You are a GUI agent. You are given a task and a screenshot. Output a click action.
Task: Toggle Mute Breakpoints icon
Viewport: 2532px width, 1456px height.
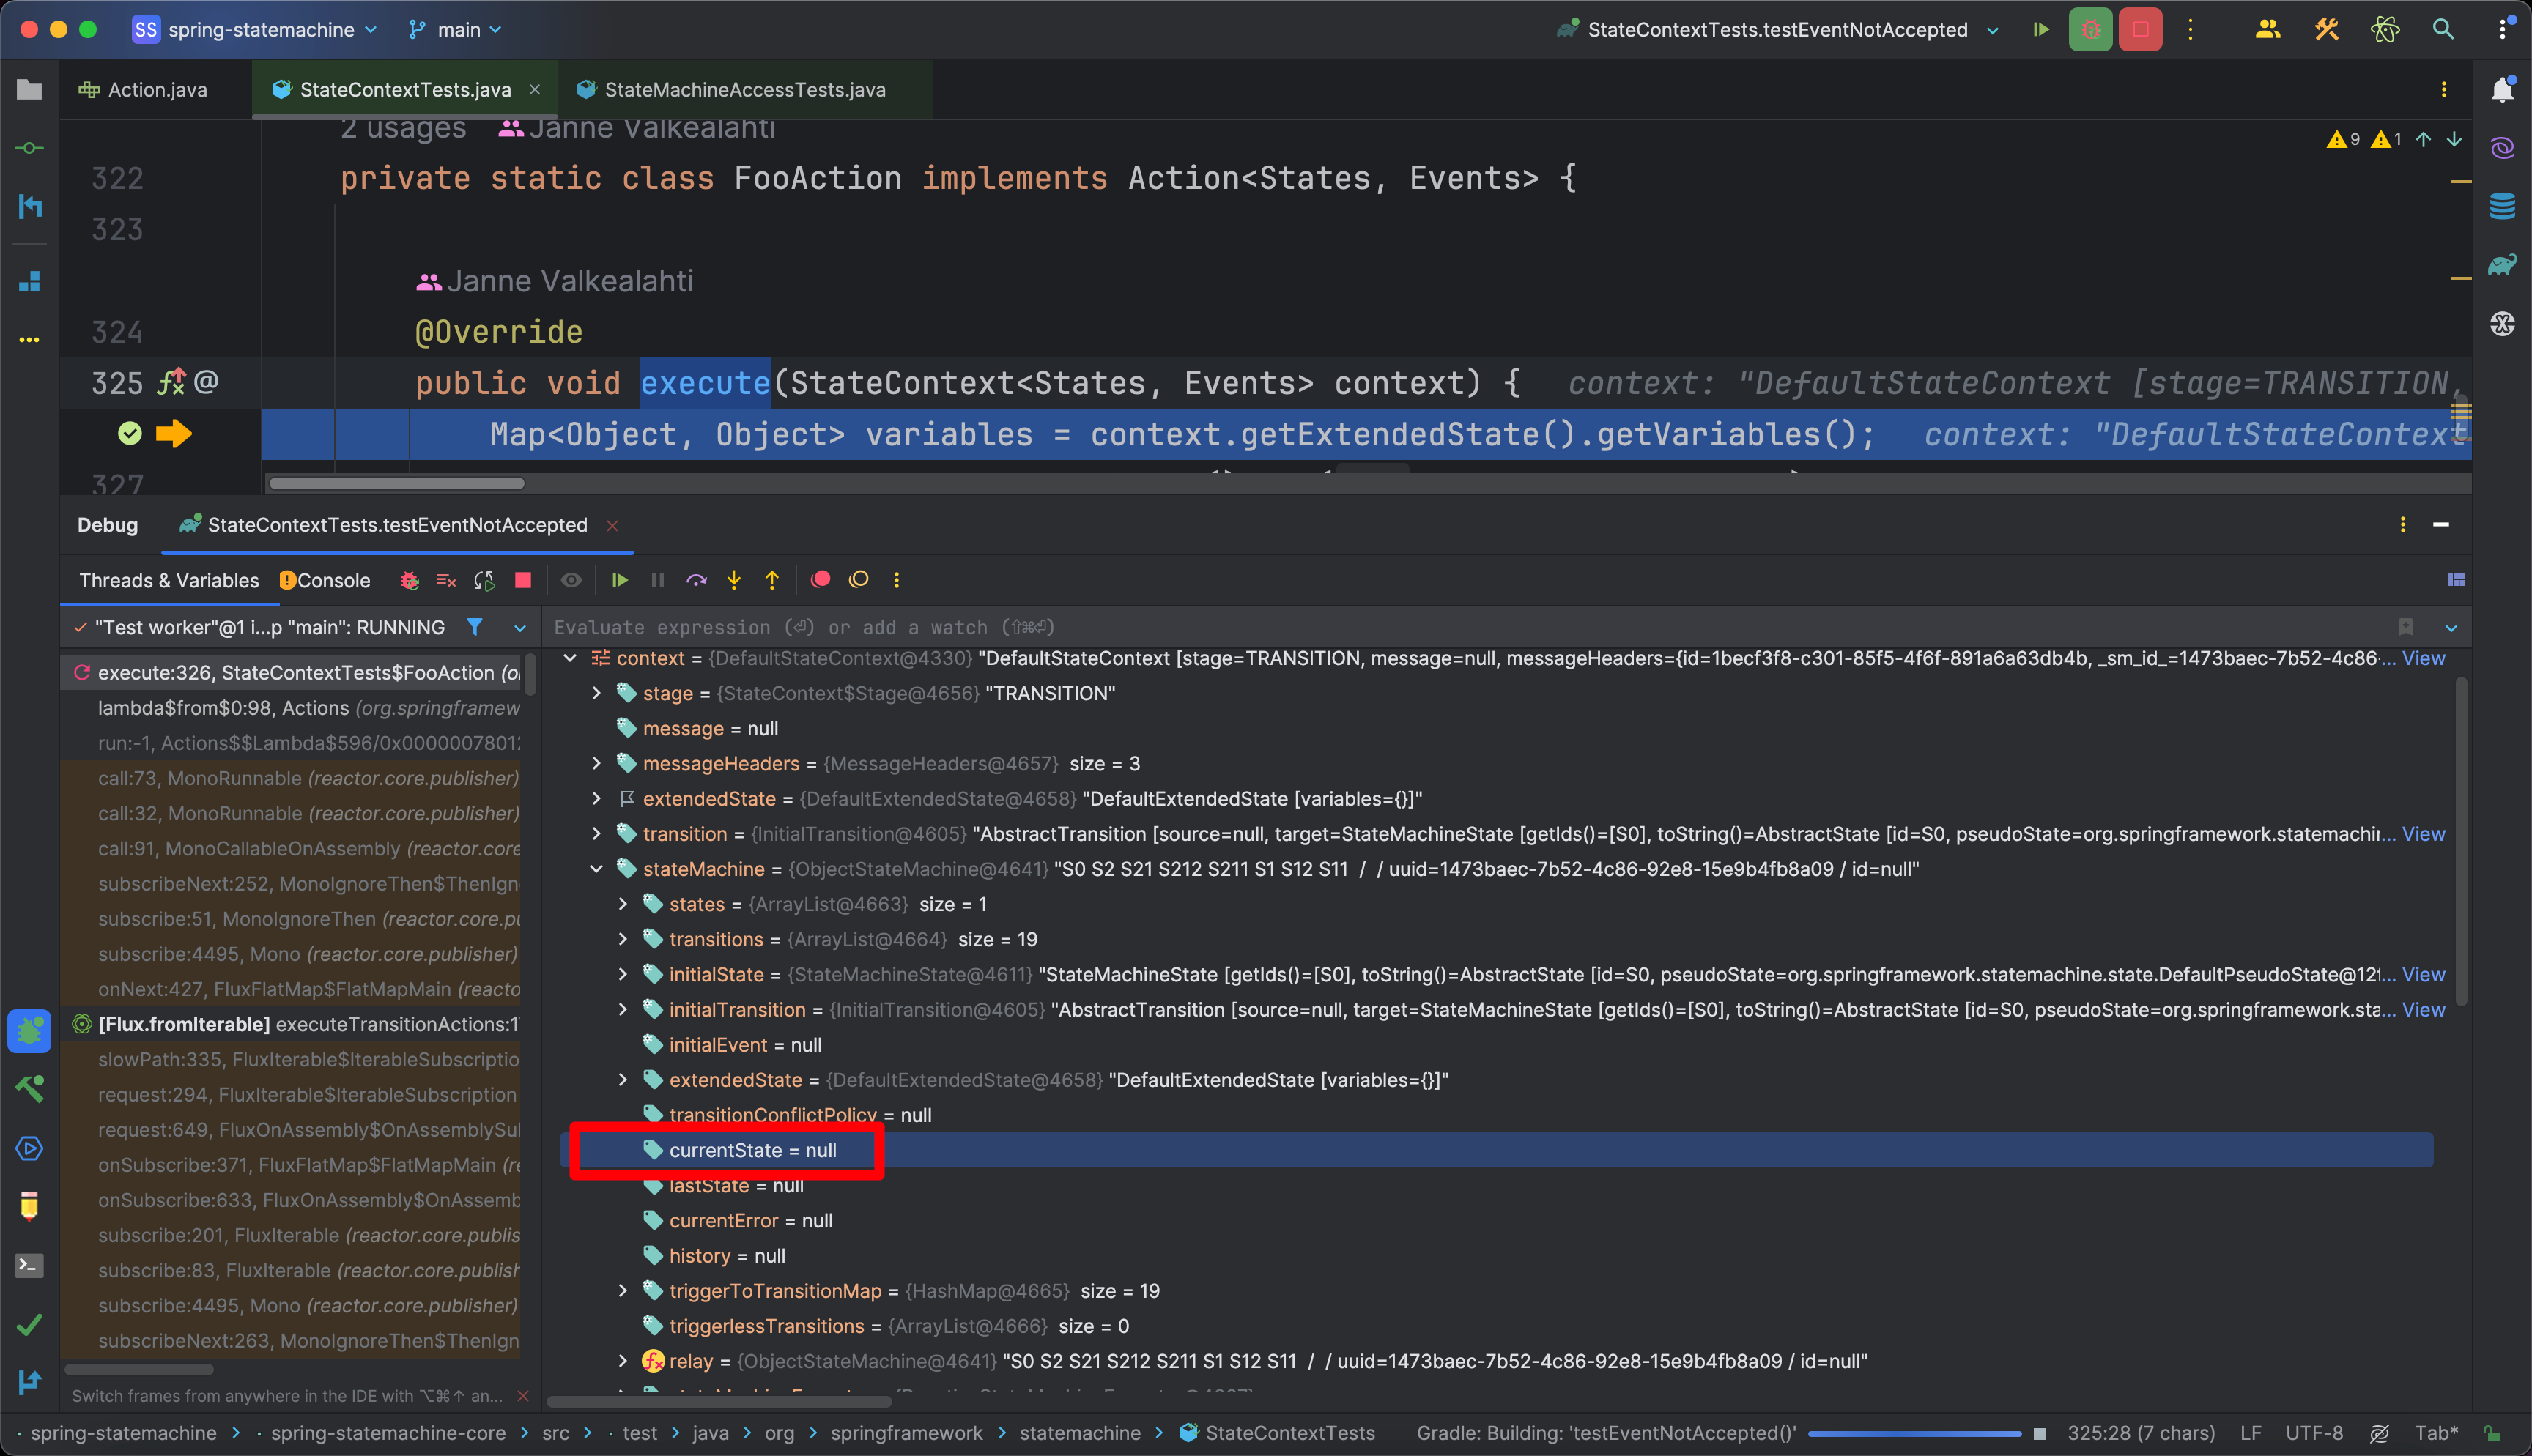[x=858, y=580]
